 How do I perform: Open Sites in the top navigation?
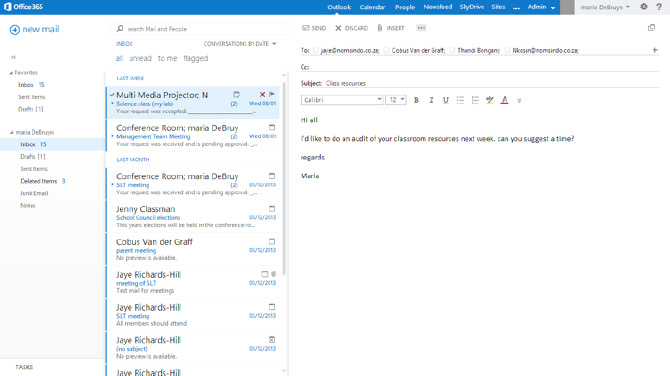(498, 7)
